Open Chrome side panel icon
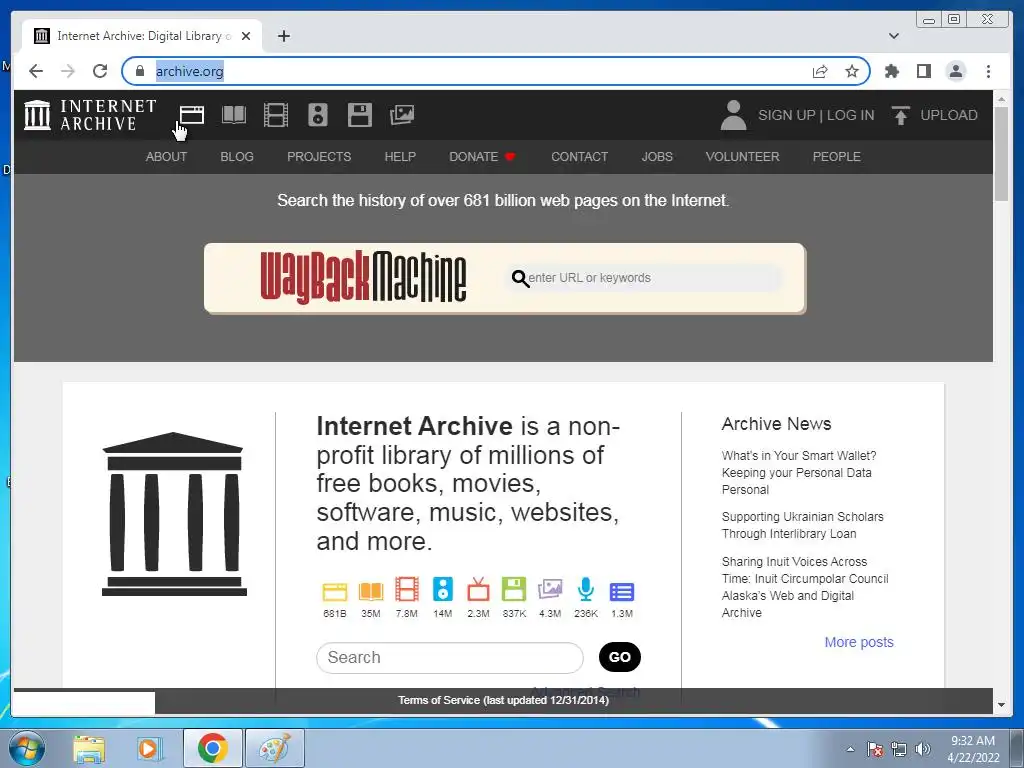This screenshot has height=768, width=1024. [x=923, y=71]
